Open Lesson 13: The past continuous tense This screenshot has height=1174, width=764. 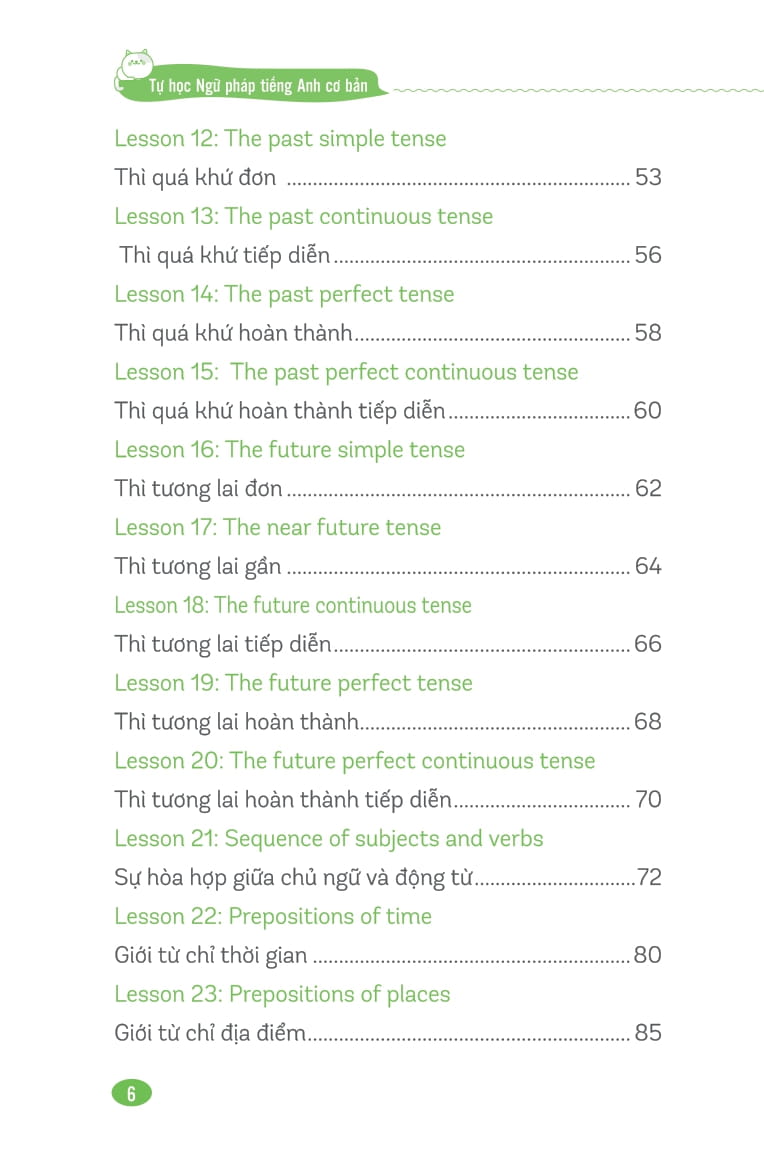click(x=303, y=217)
